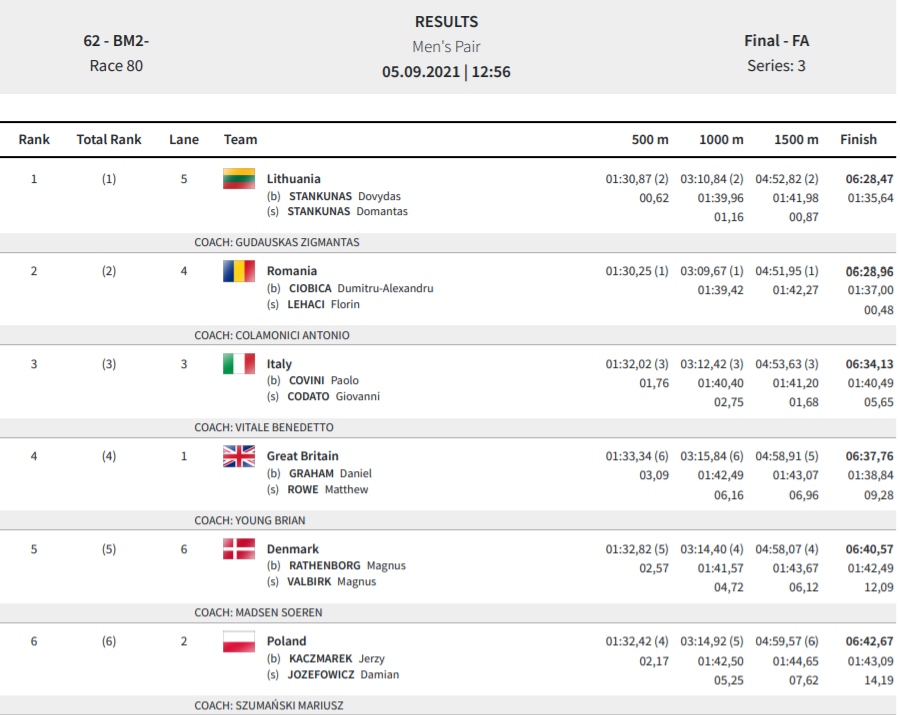900x715 pixels.
Task: Click Lithuania's finish time 06:28,47
Action: pos(869,178)
